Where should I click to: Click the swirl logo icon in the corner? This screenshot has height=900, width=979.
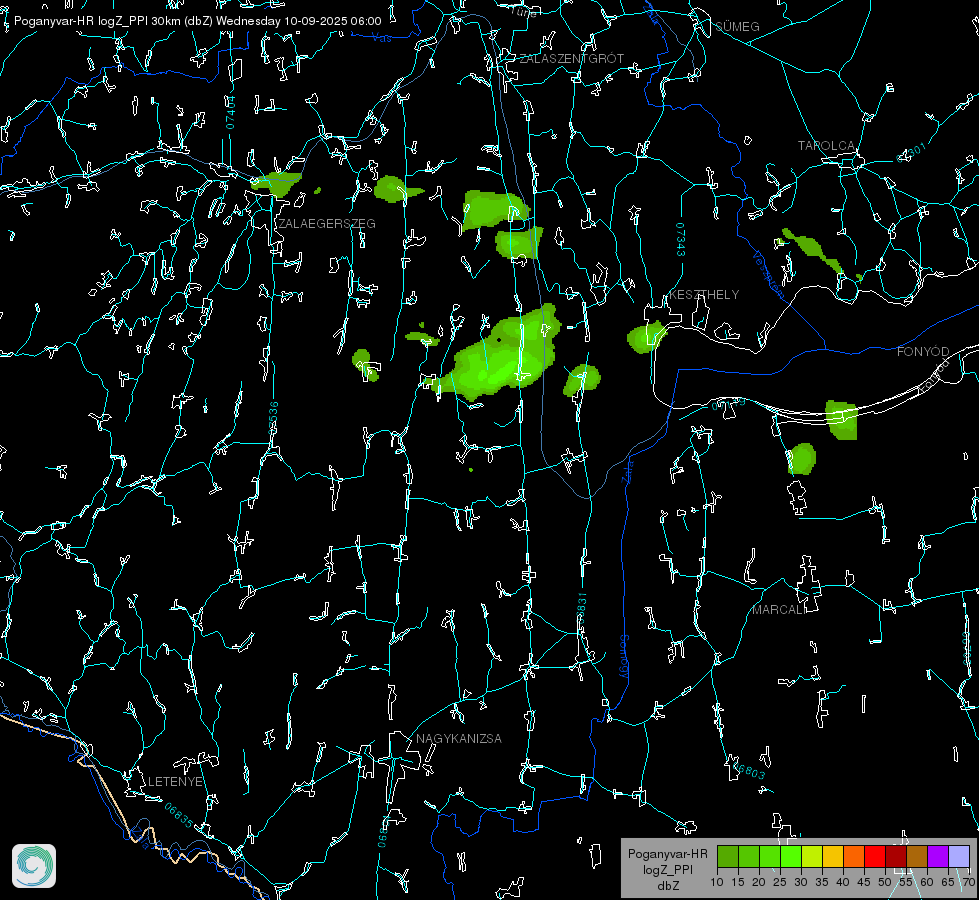point(34,866)
